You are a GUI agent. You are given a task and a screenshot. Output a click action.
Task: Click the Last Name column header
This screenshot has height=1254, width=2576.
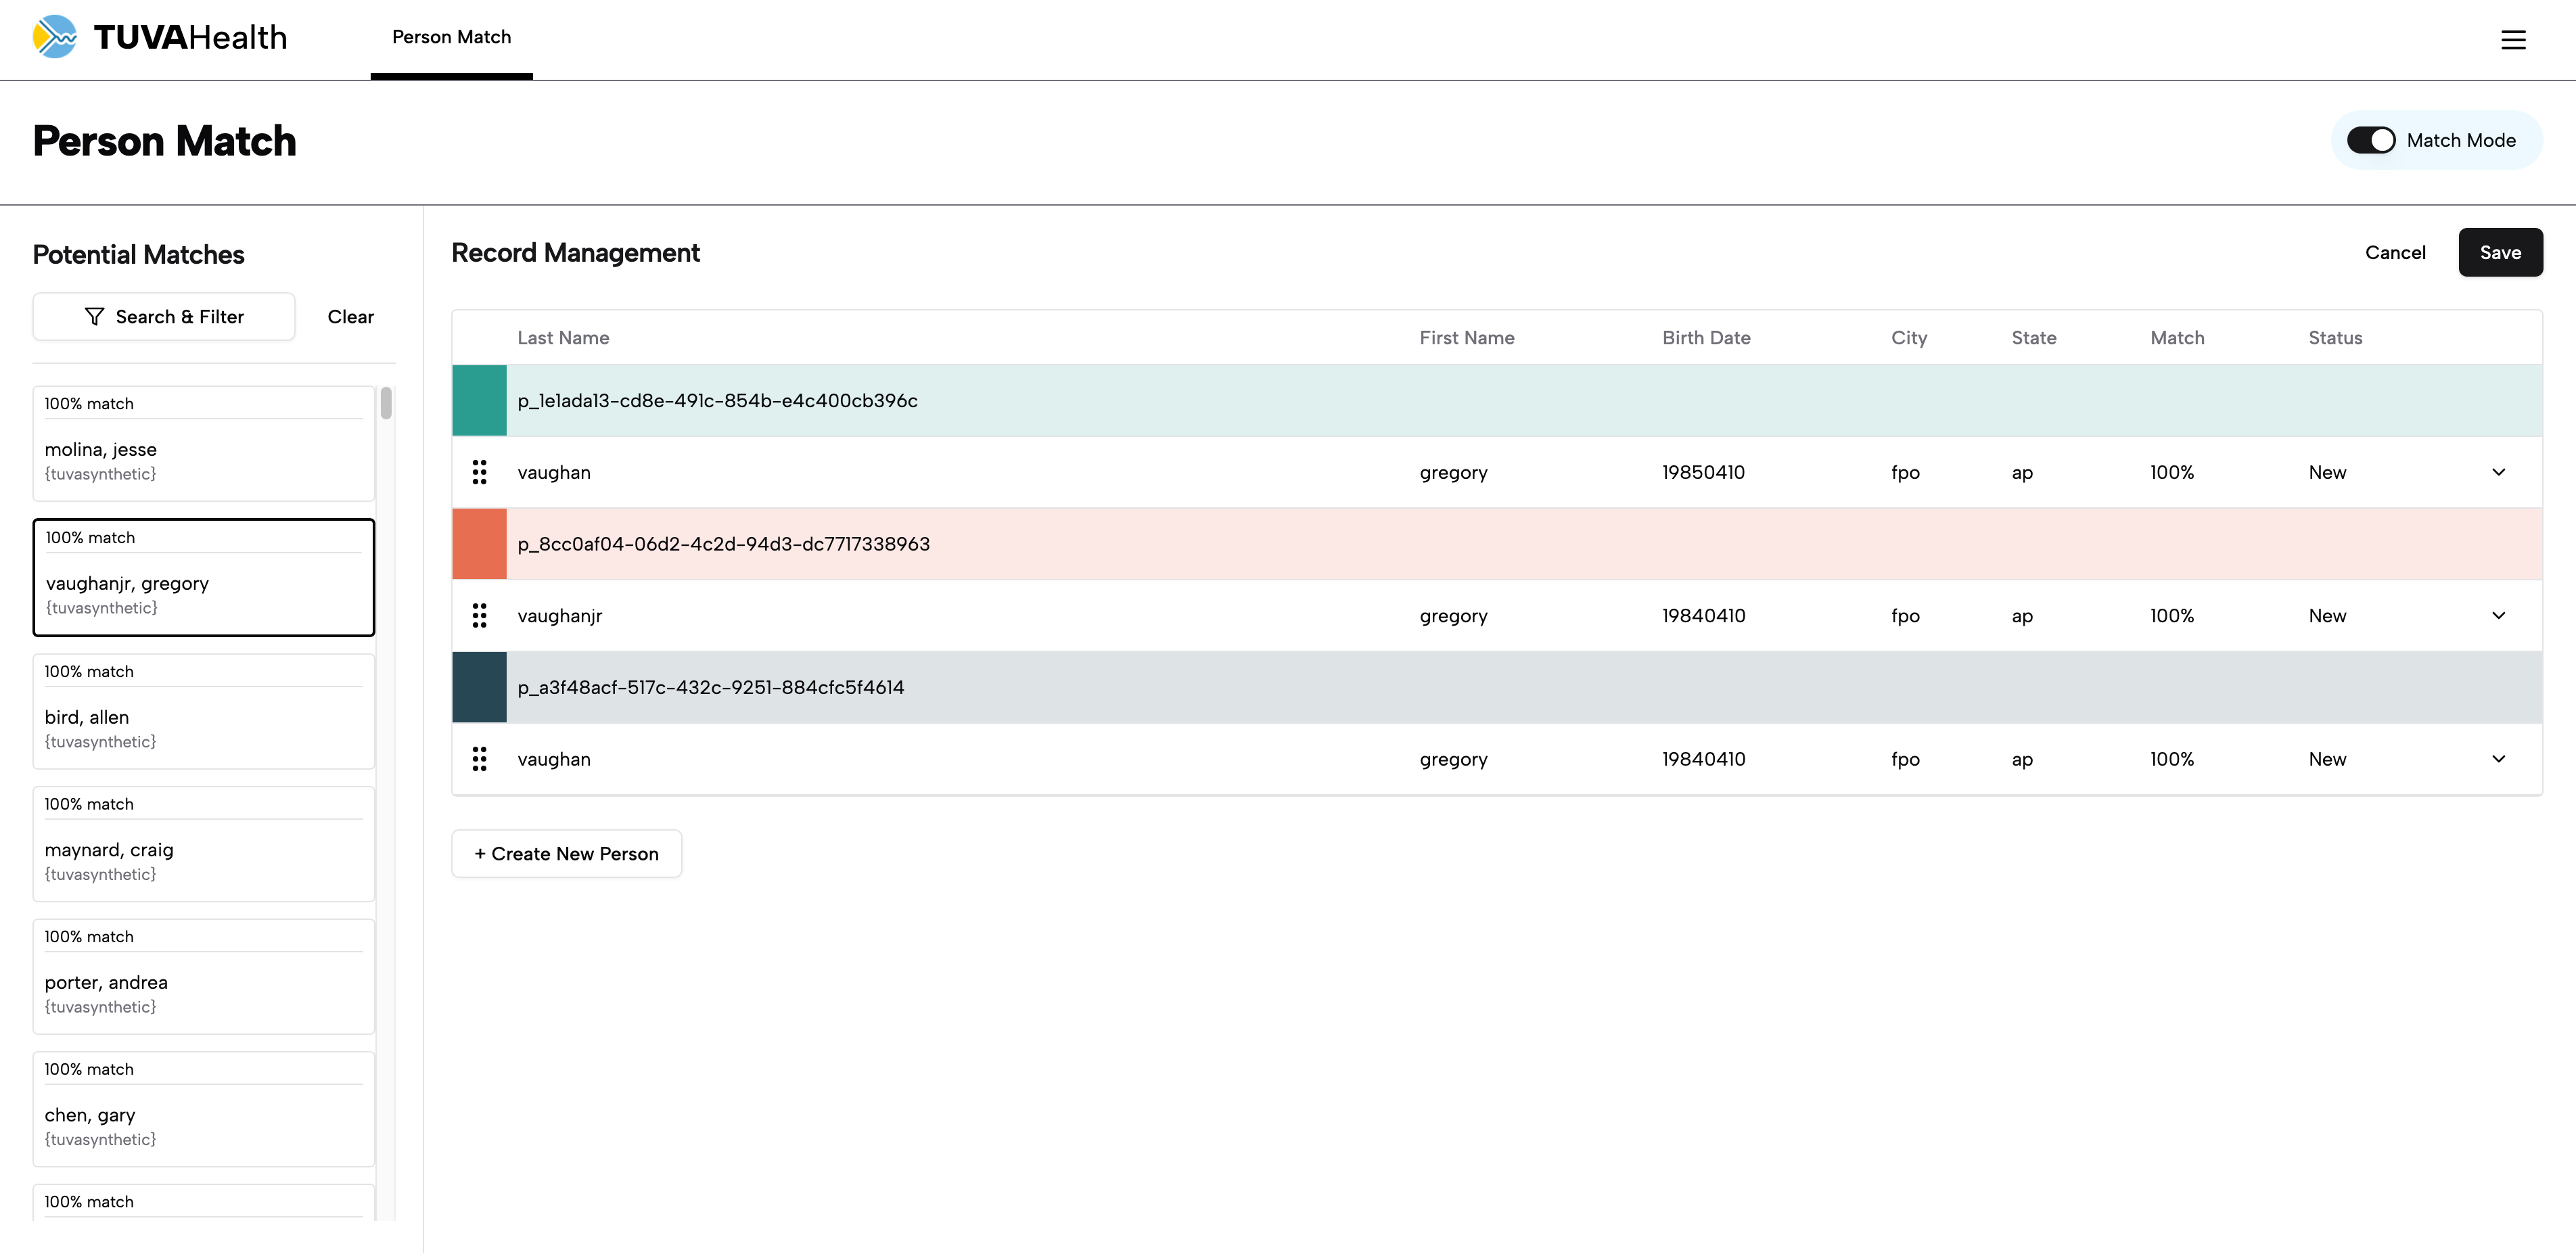click(563, 338)
